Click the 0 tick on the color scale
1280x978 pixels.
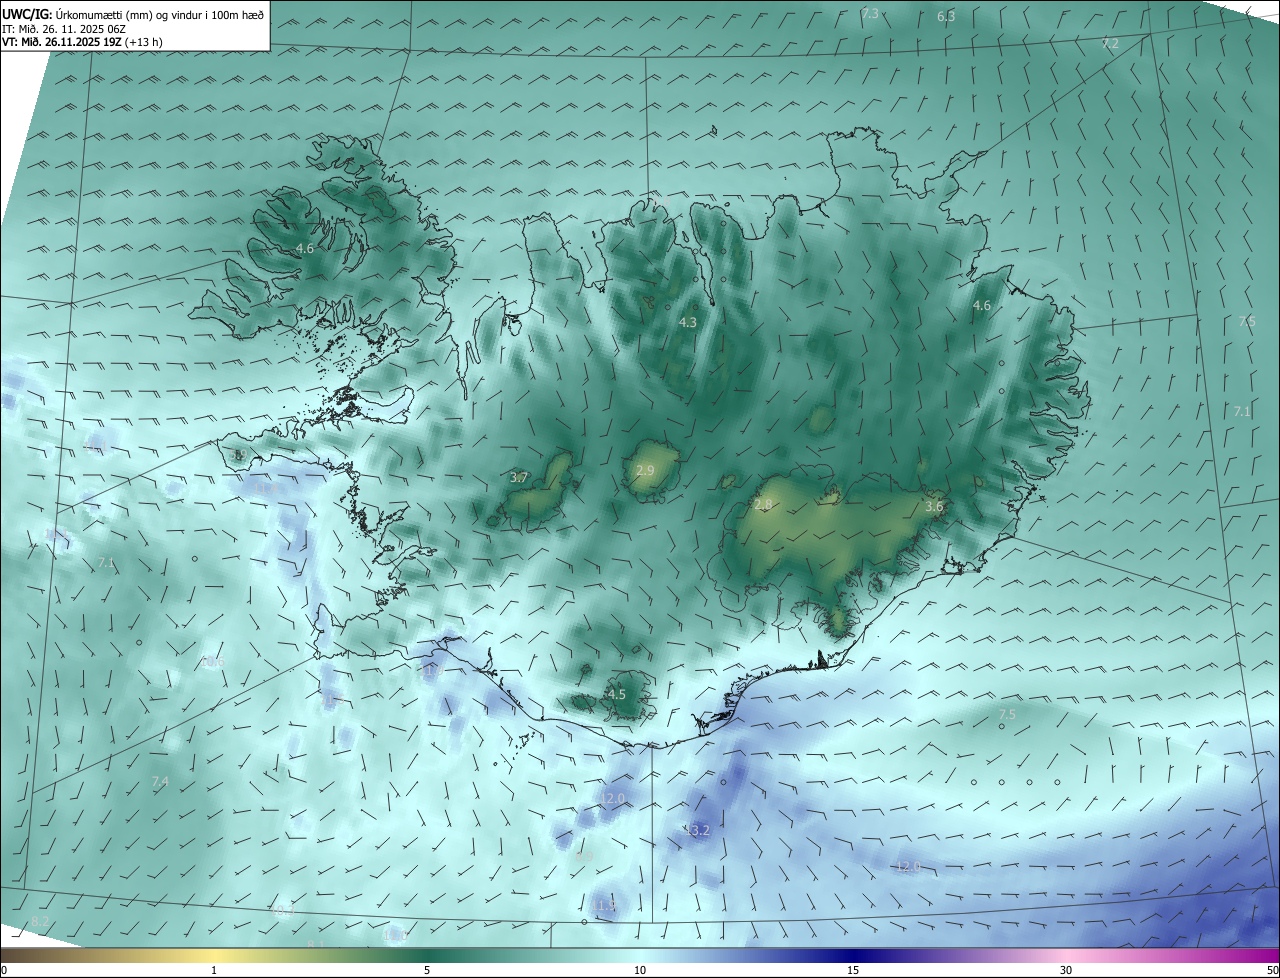tap(4, 970)
